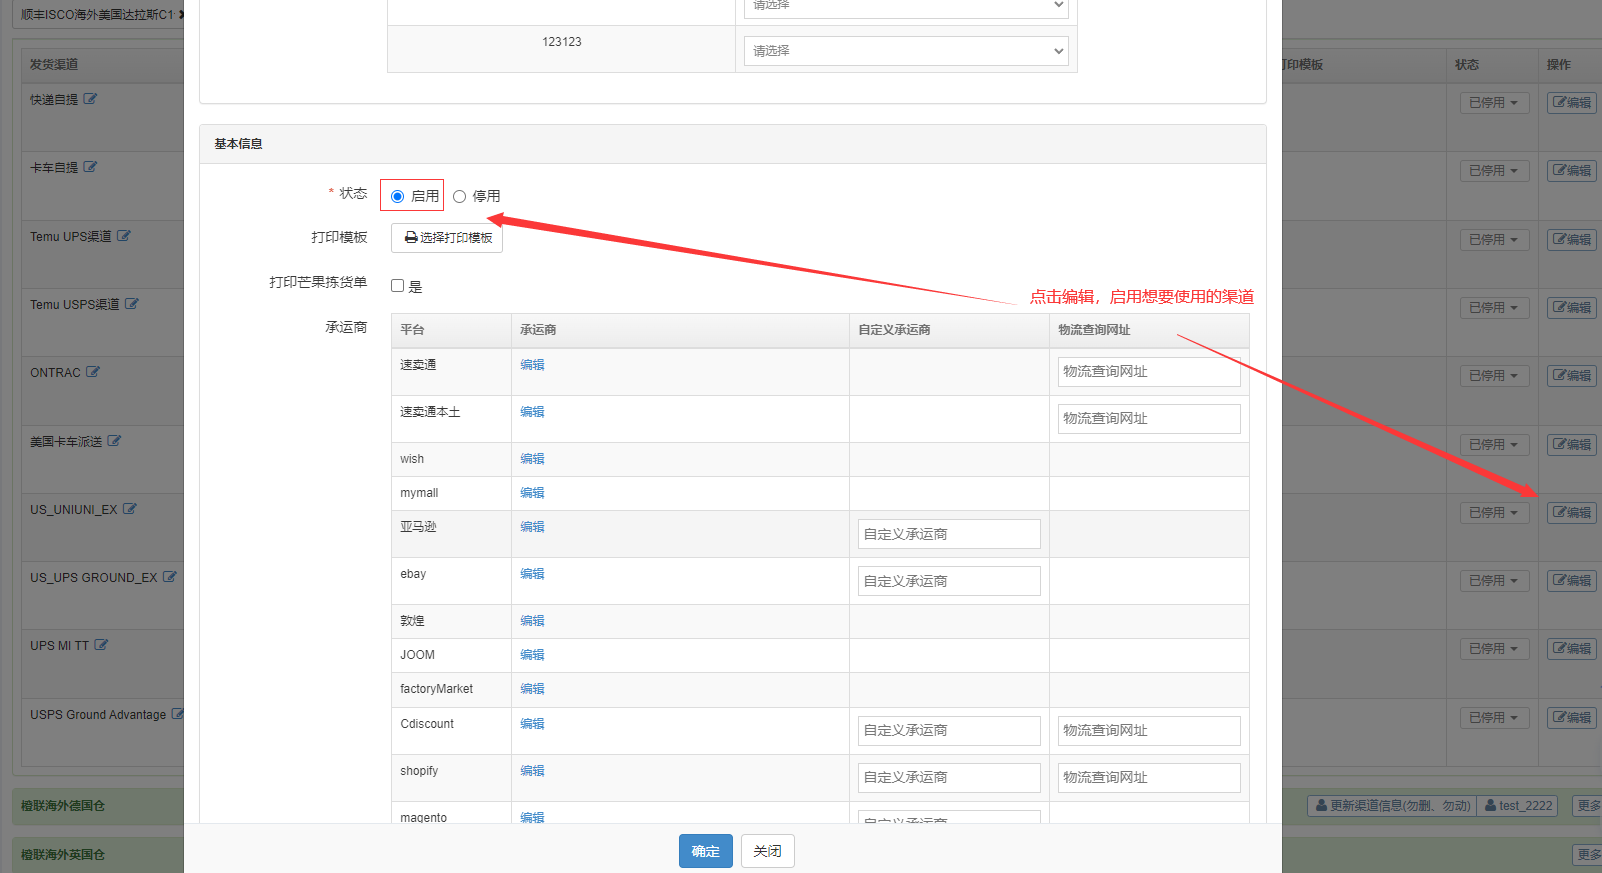Viewport: 1602px width, 873px height.
Task: Click edit icon beside Temu UPS渠道
Action: point(124,236)
